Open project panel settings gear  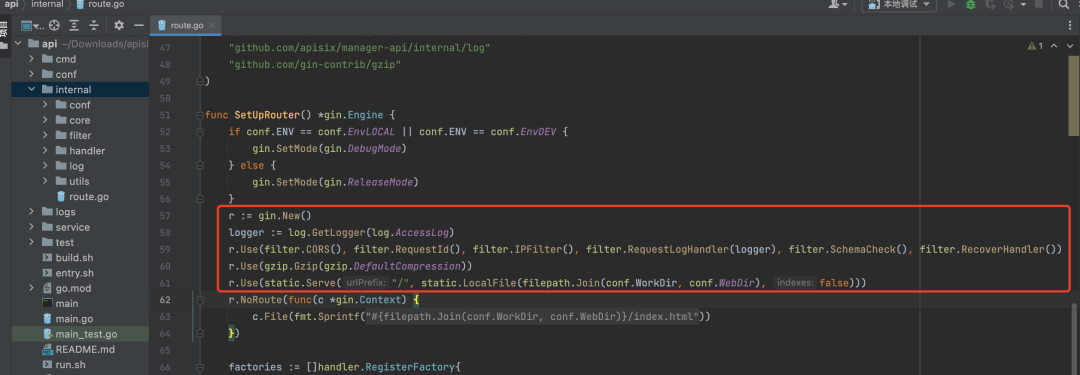coord(118,26)
